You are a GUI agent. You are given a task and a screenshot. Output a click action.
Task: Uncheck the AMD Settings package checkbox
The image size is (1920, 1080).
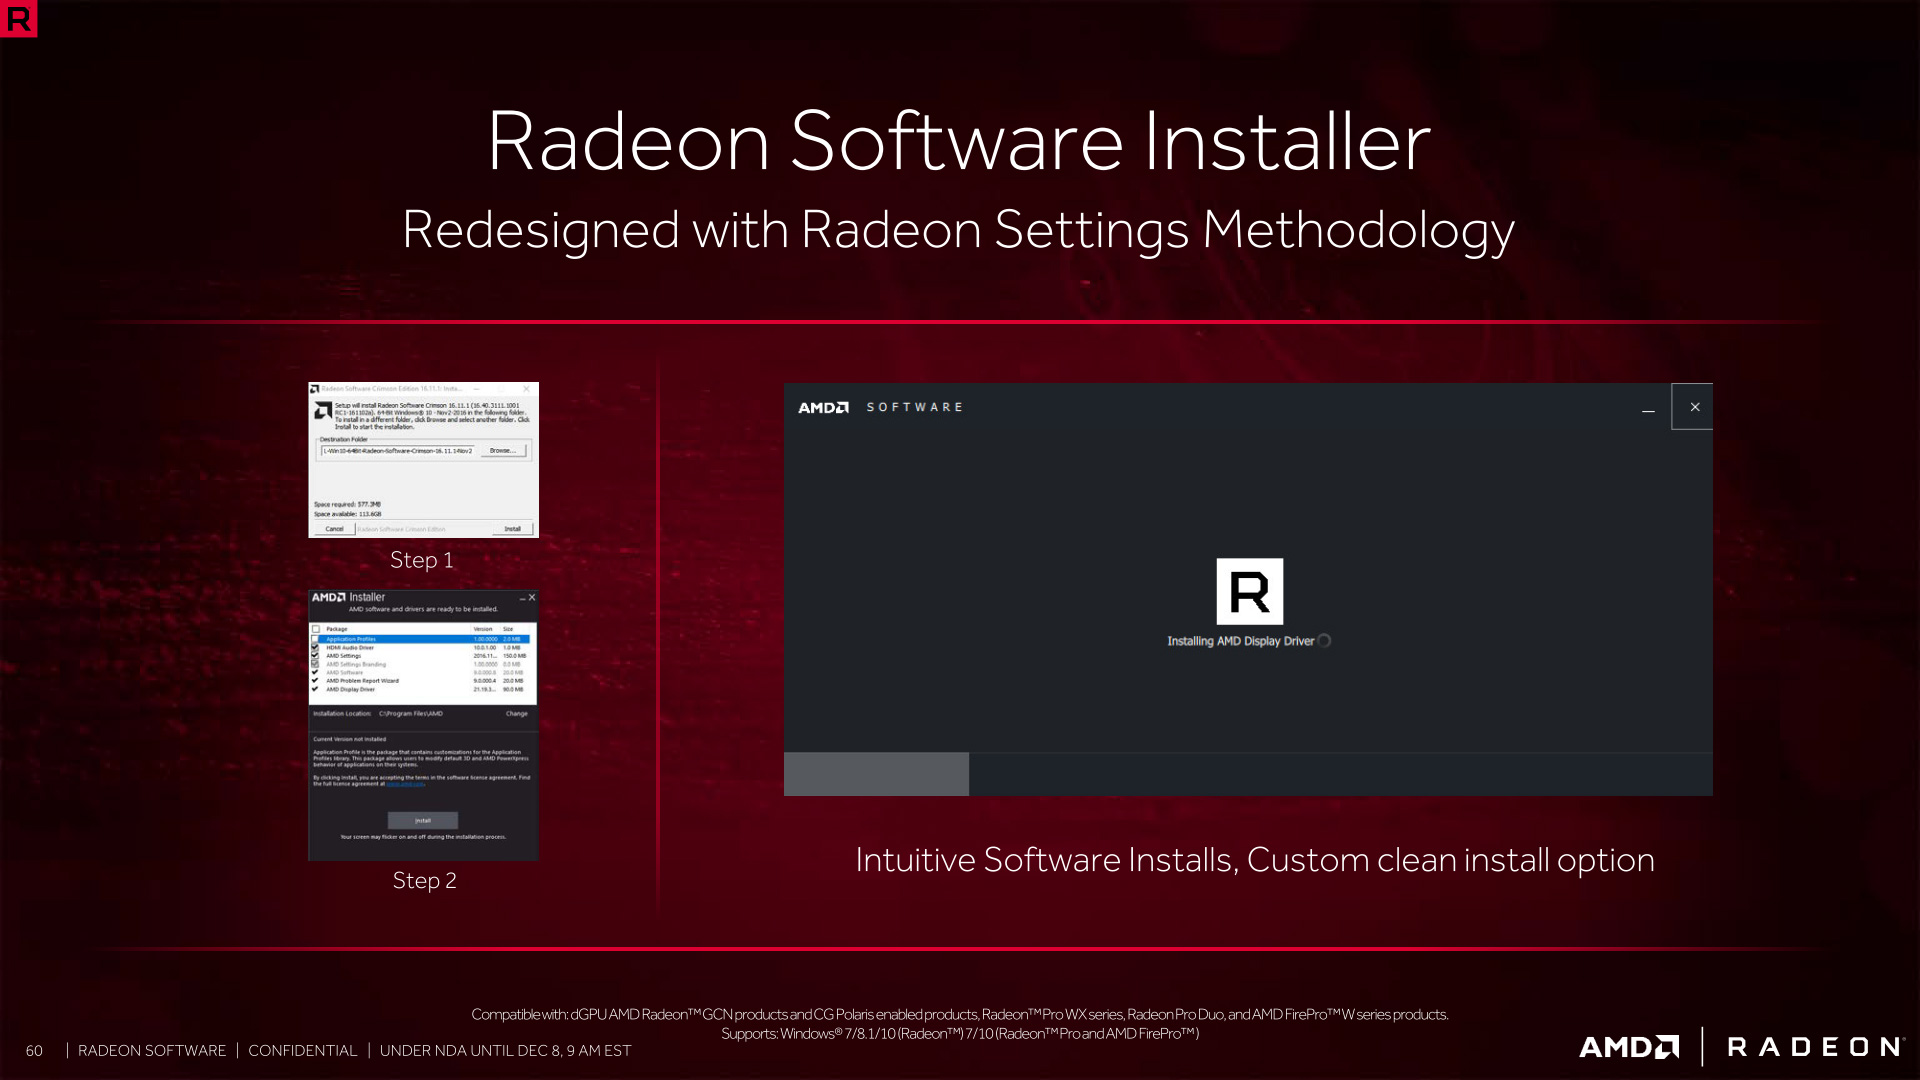[x=316, y=656]
